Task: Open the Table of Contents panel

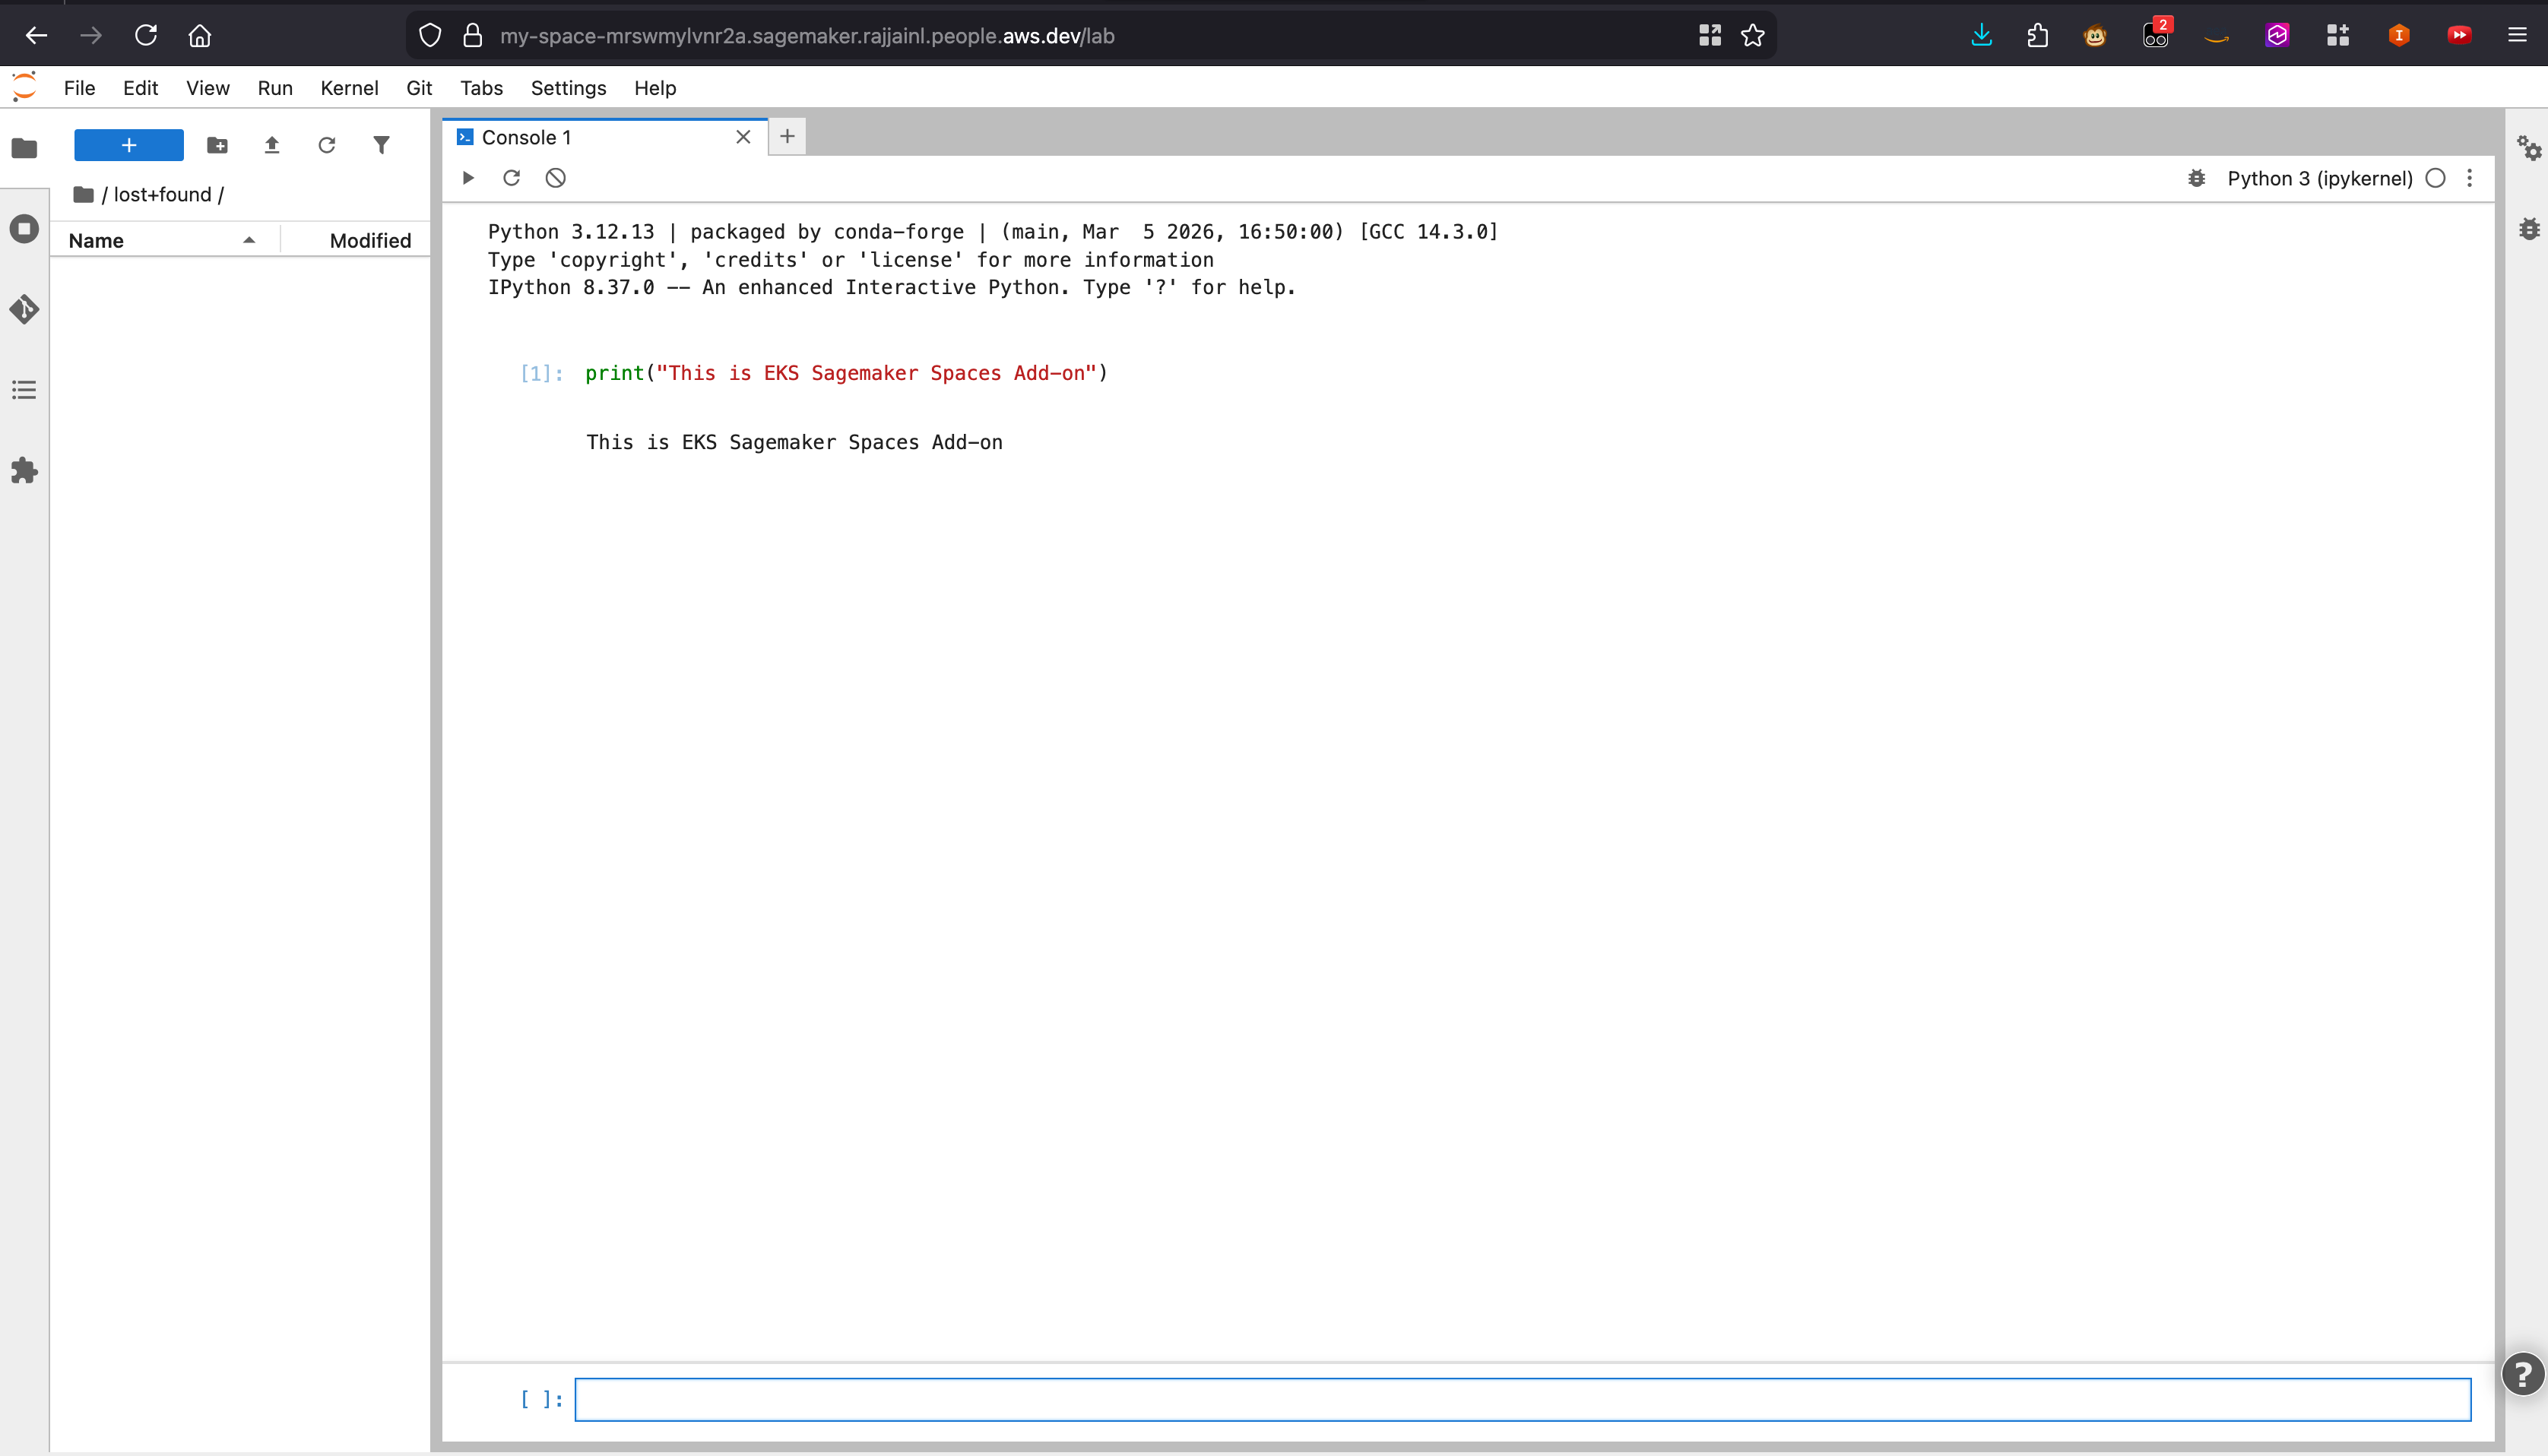Action: point(24,390)
